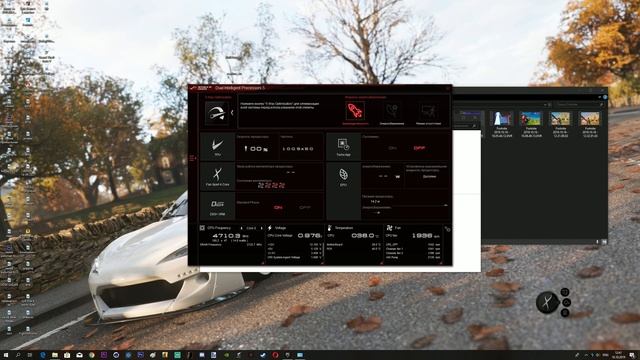Set DIGI+ VRM Standard Phase ON
640x360 pixels.
[278, 208]
